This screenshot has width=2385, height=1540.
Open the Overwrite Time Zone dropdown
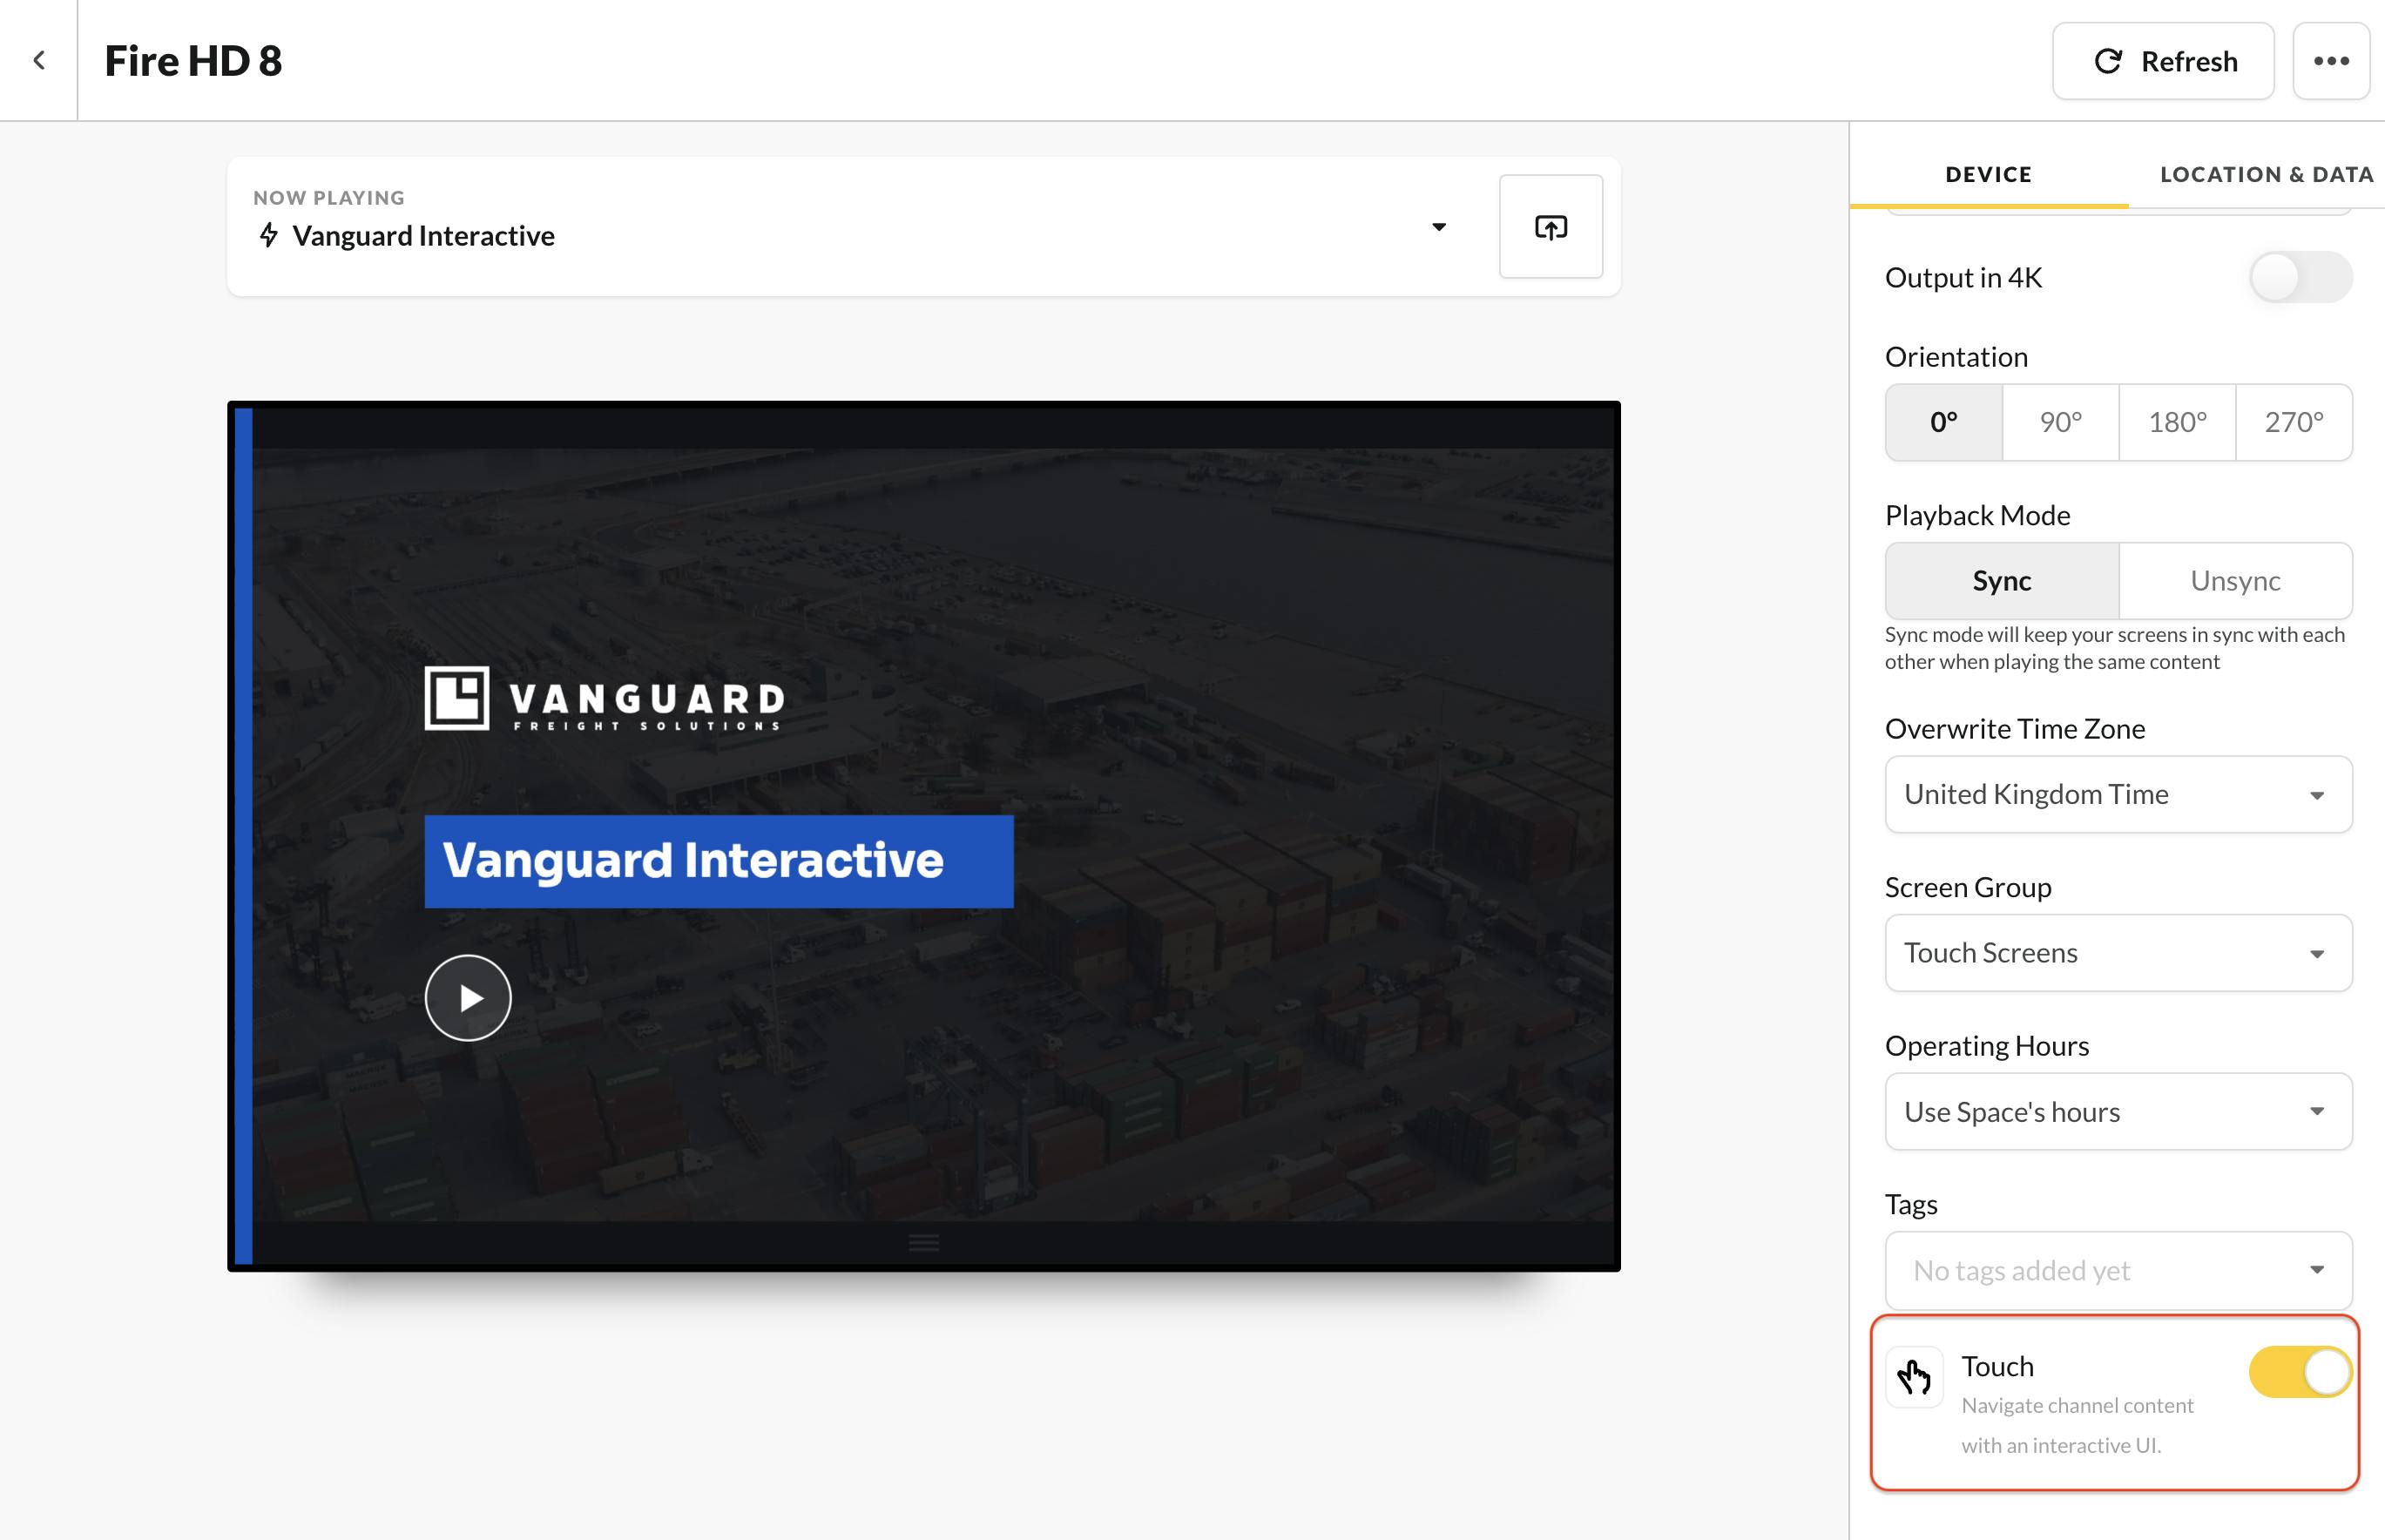pyautogui.click(x=2118, y=794)
